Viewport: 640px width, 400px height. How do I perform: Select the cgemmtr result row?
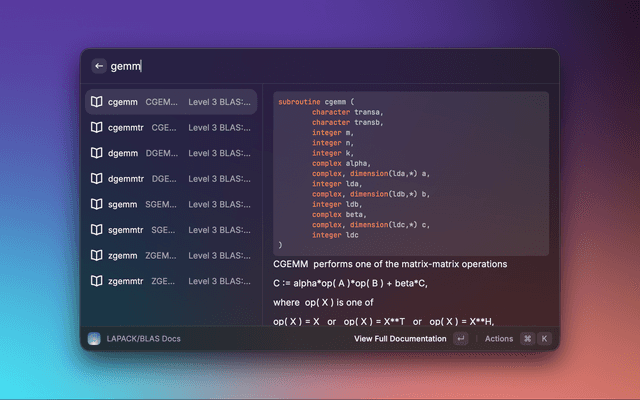pos(170,128)
